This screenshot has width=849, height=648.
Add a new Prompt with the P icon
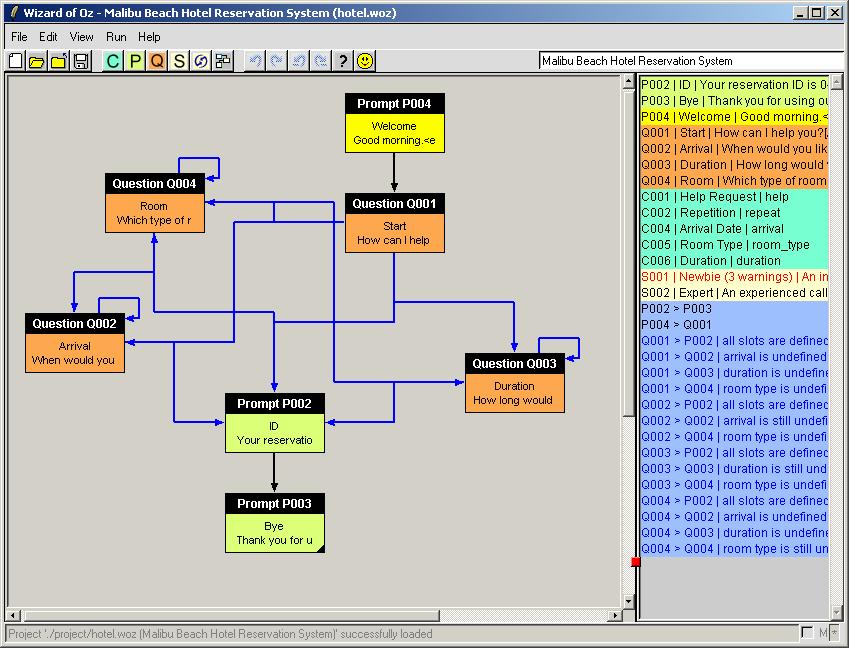coord(135,61)
